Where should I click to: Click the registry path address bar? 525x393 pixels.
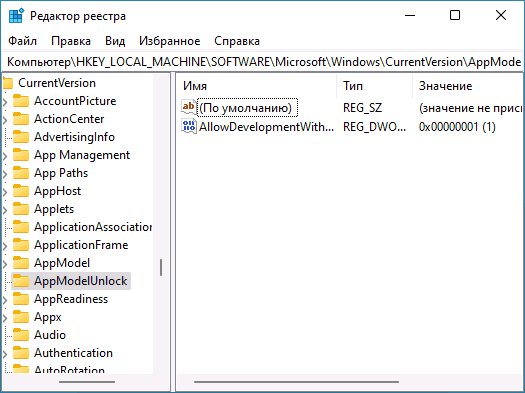[262, 62]
